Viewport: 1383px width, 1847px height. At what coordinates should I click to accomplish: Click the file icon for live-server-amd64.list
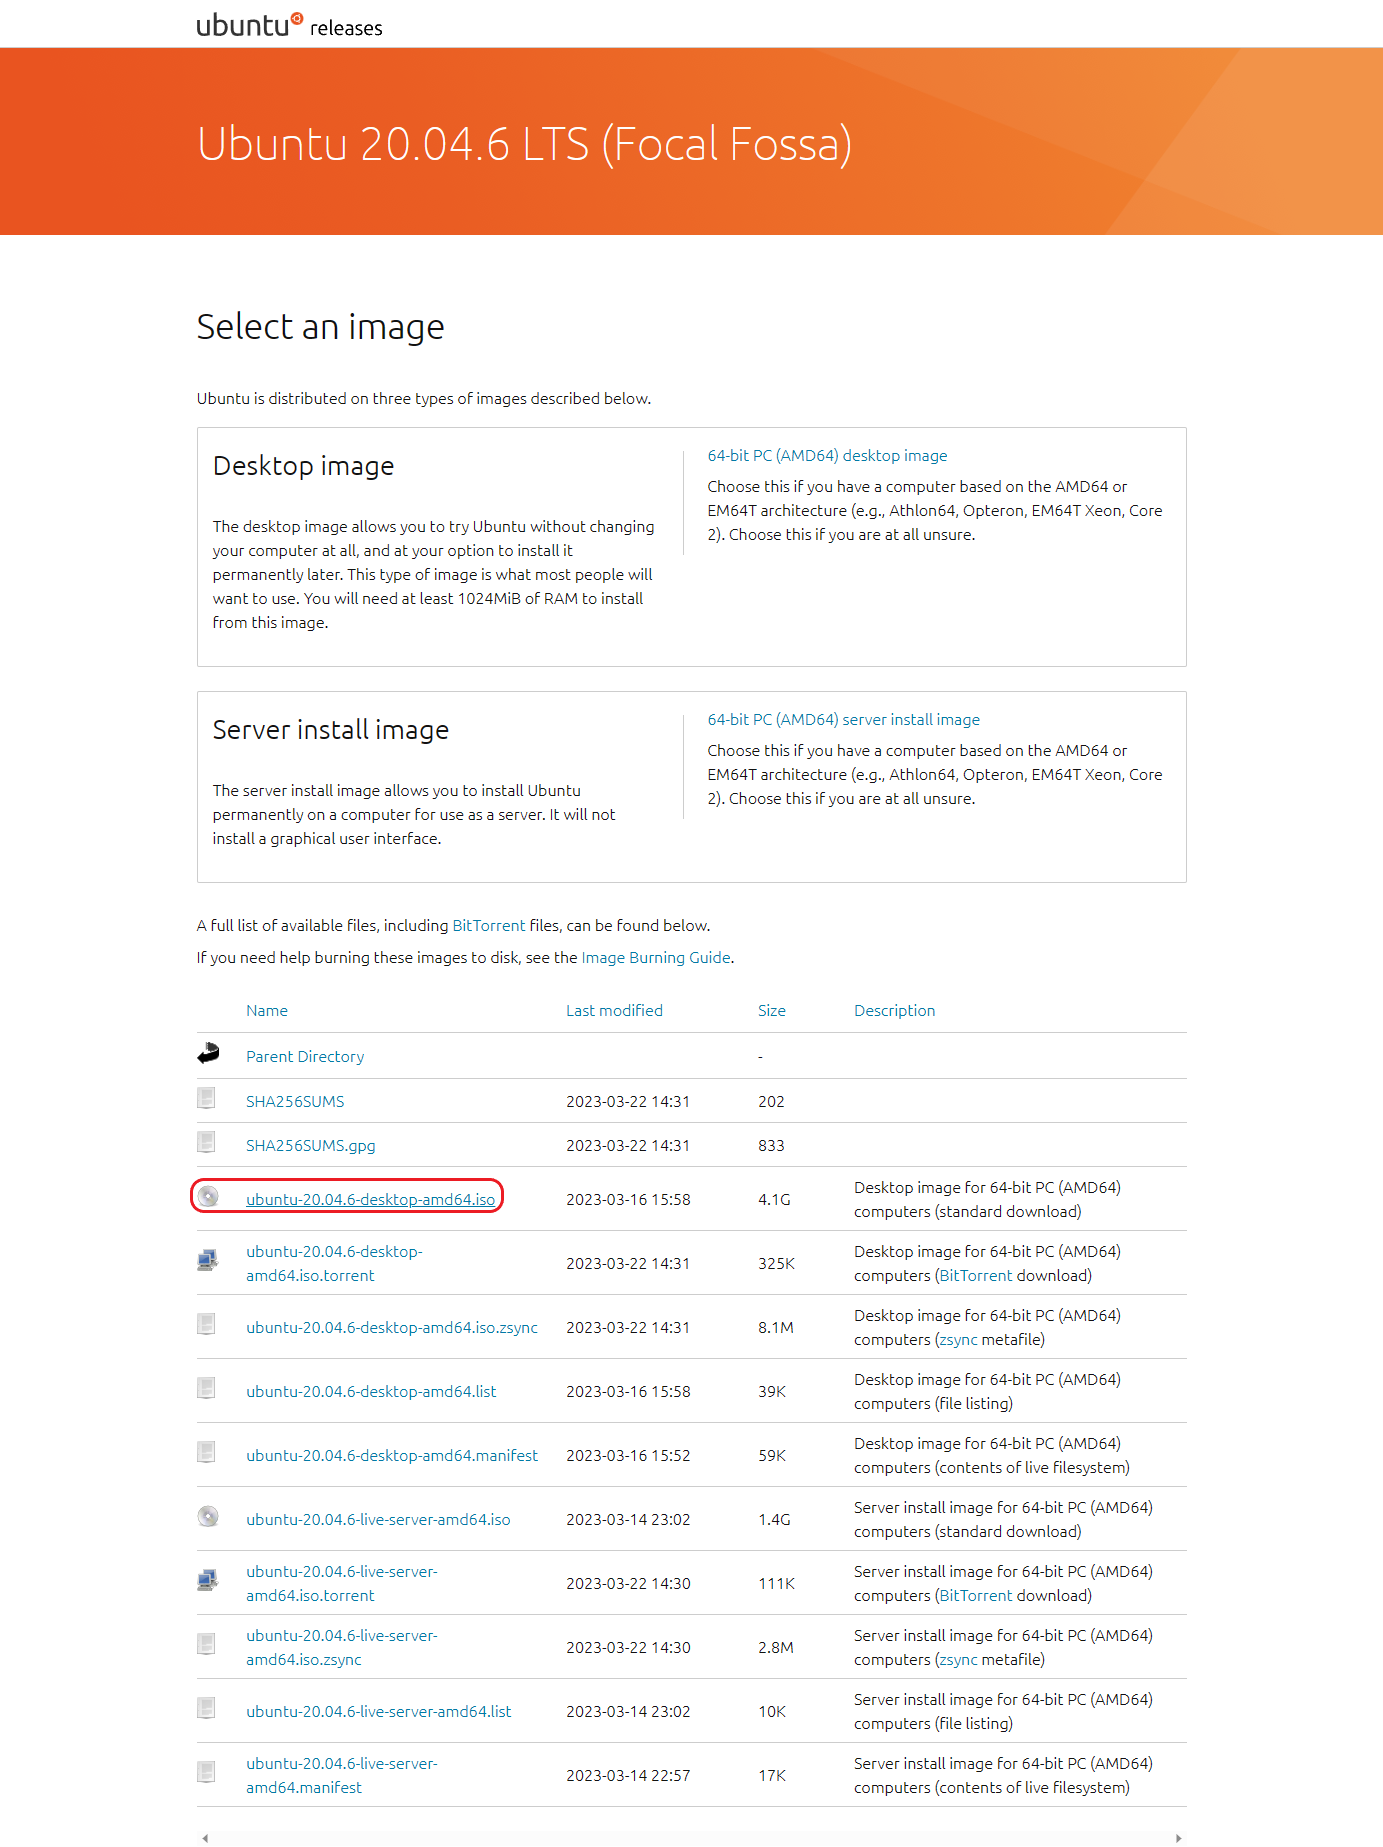coord(207,1708)
